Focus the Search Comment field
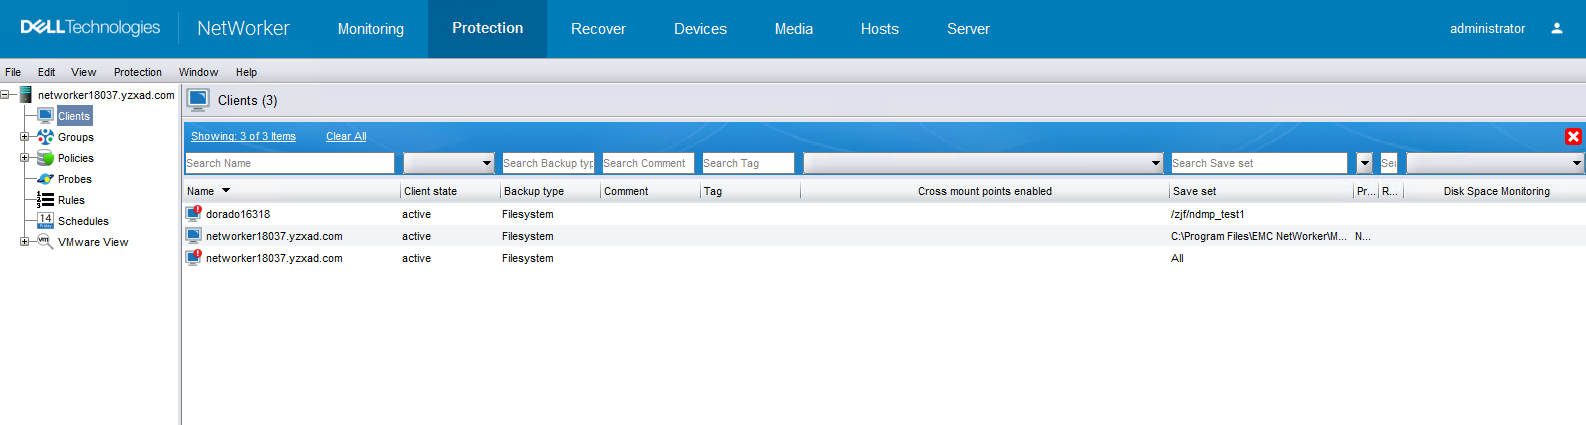Viewport: 1586px width, 425px height. pyautogui.click(x=648, y=163)
